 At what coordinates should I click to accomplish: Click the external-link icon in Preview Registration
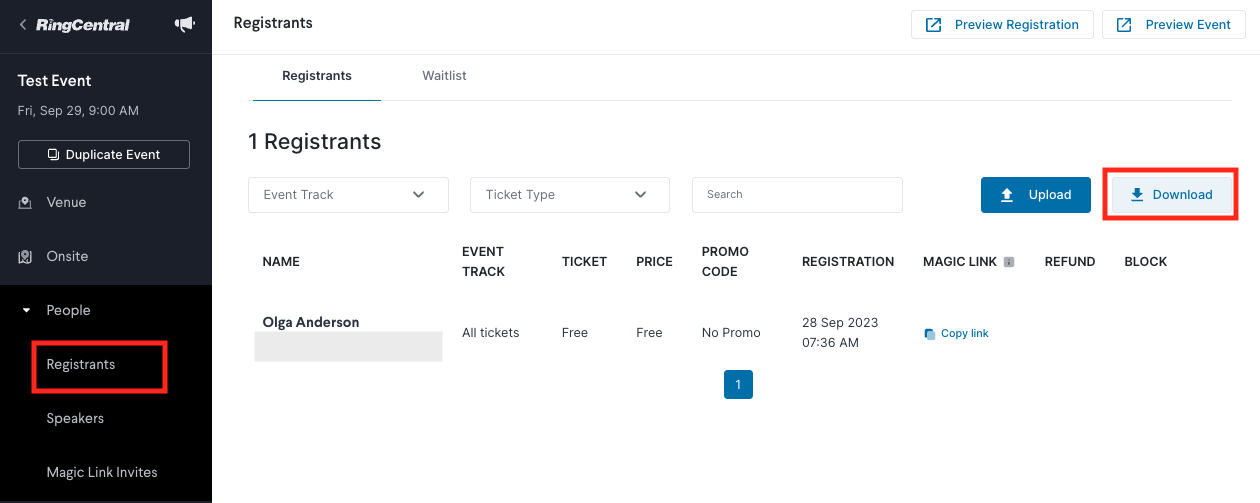point(934,25)
